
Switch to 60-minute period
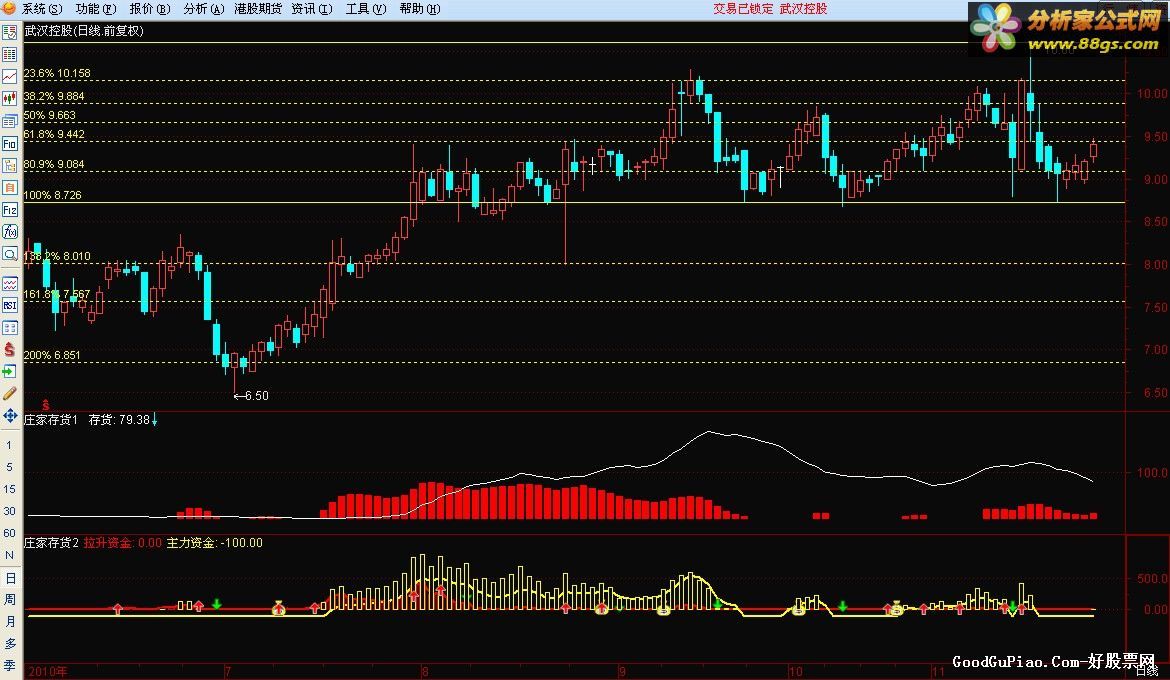point(10,533)
